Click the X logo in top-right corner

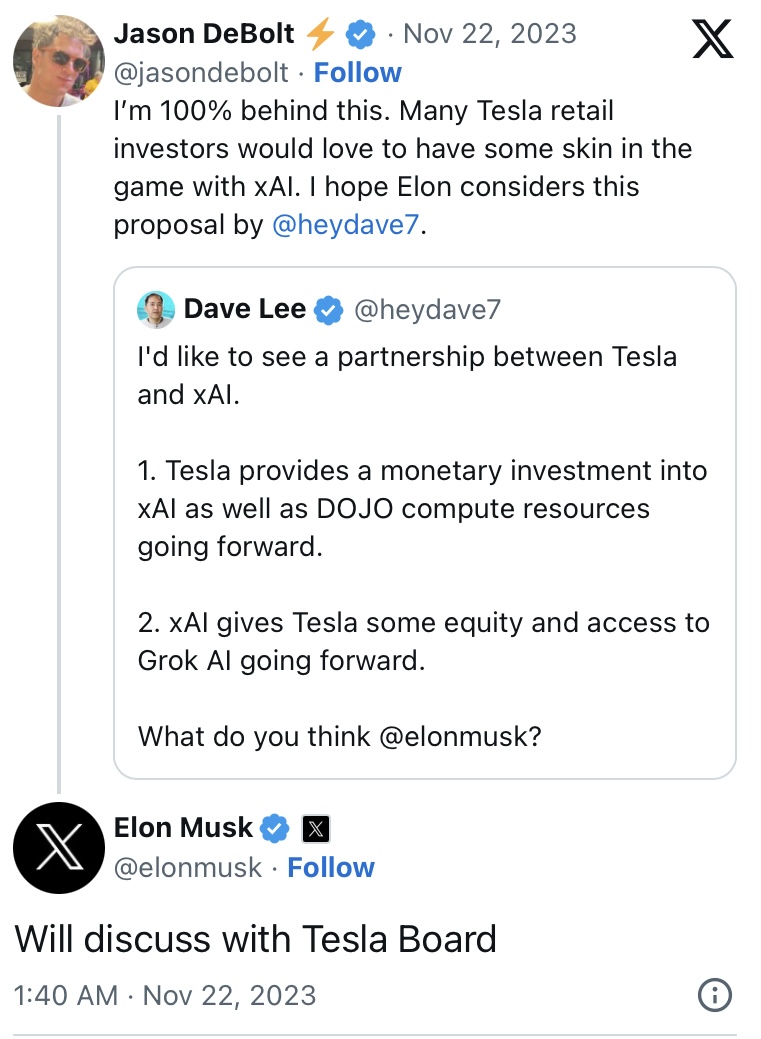click(712, 39)
